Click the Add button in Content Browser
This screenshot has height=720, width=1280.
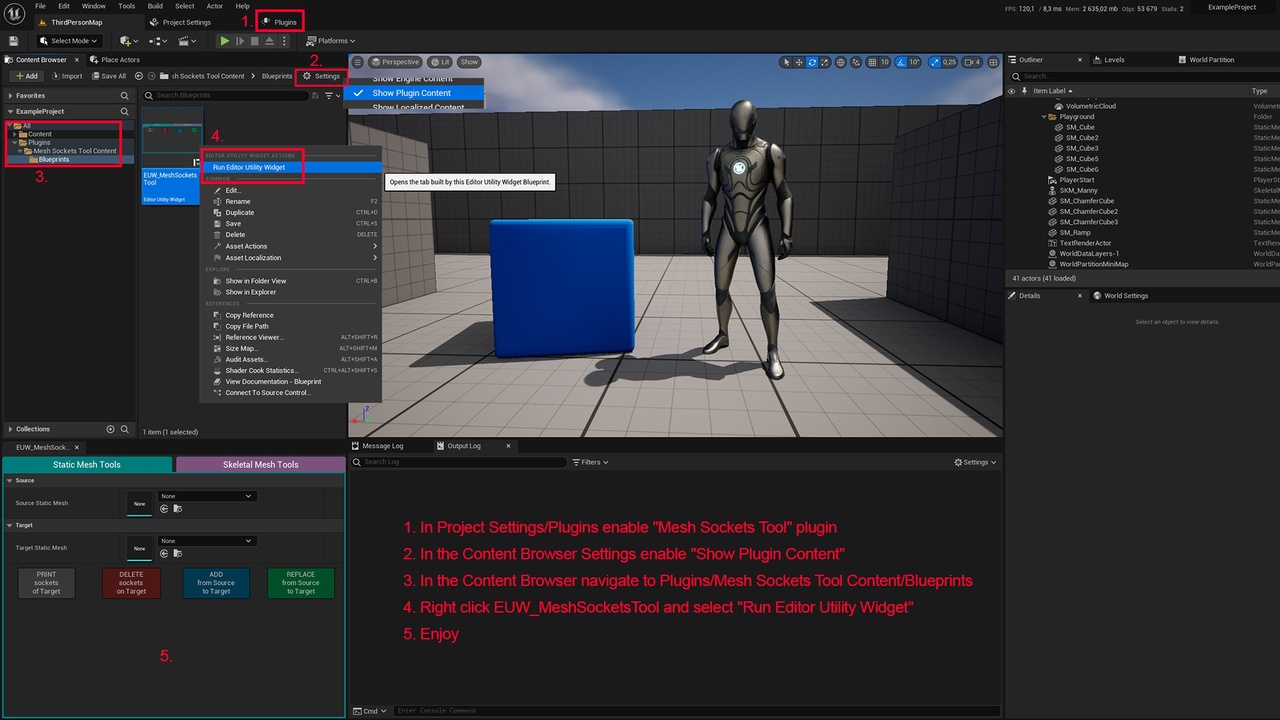pos(26,76)
